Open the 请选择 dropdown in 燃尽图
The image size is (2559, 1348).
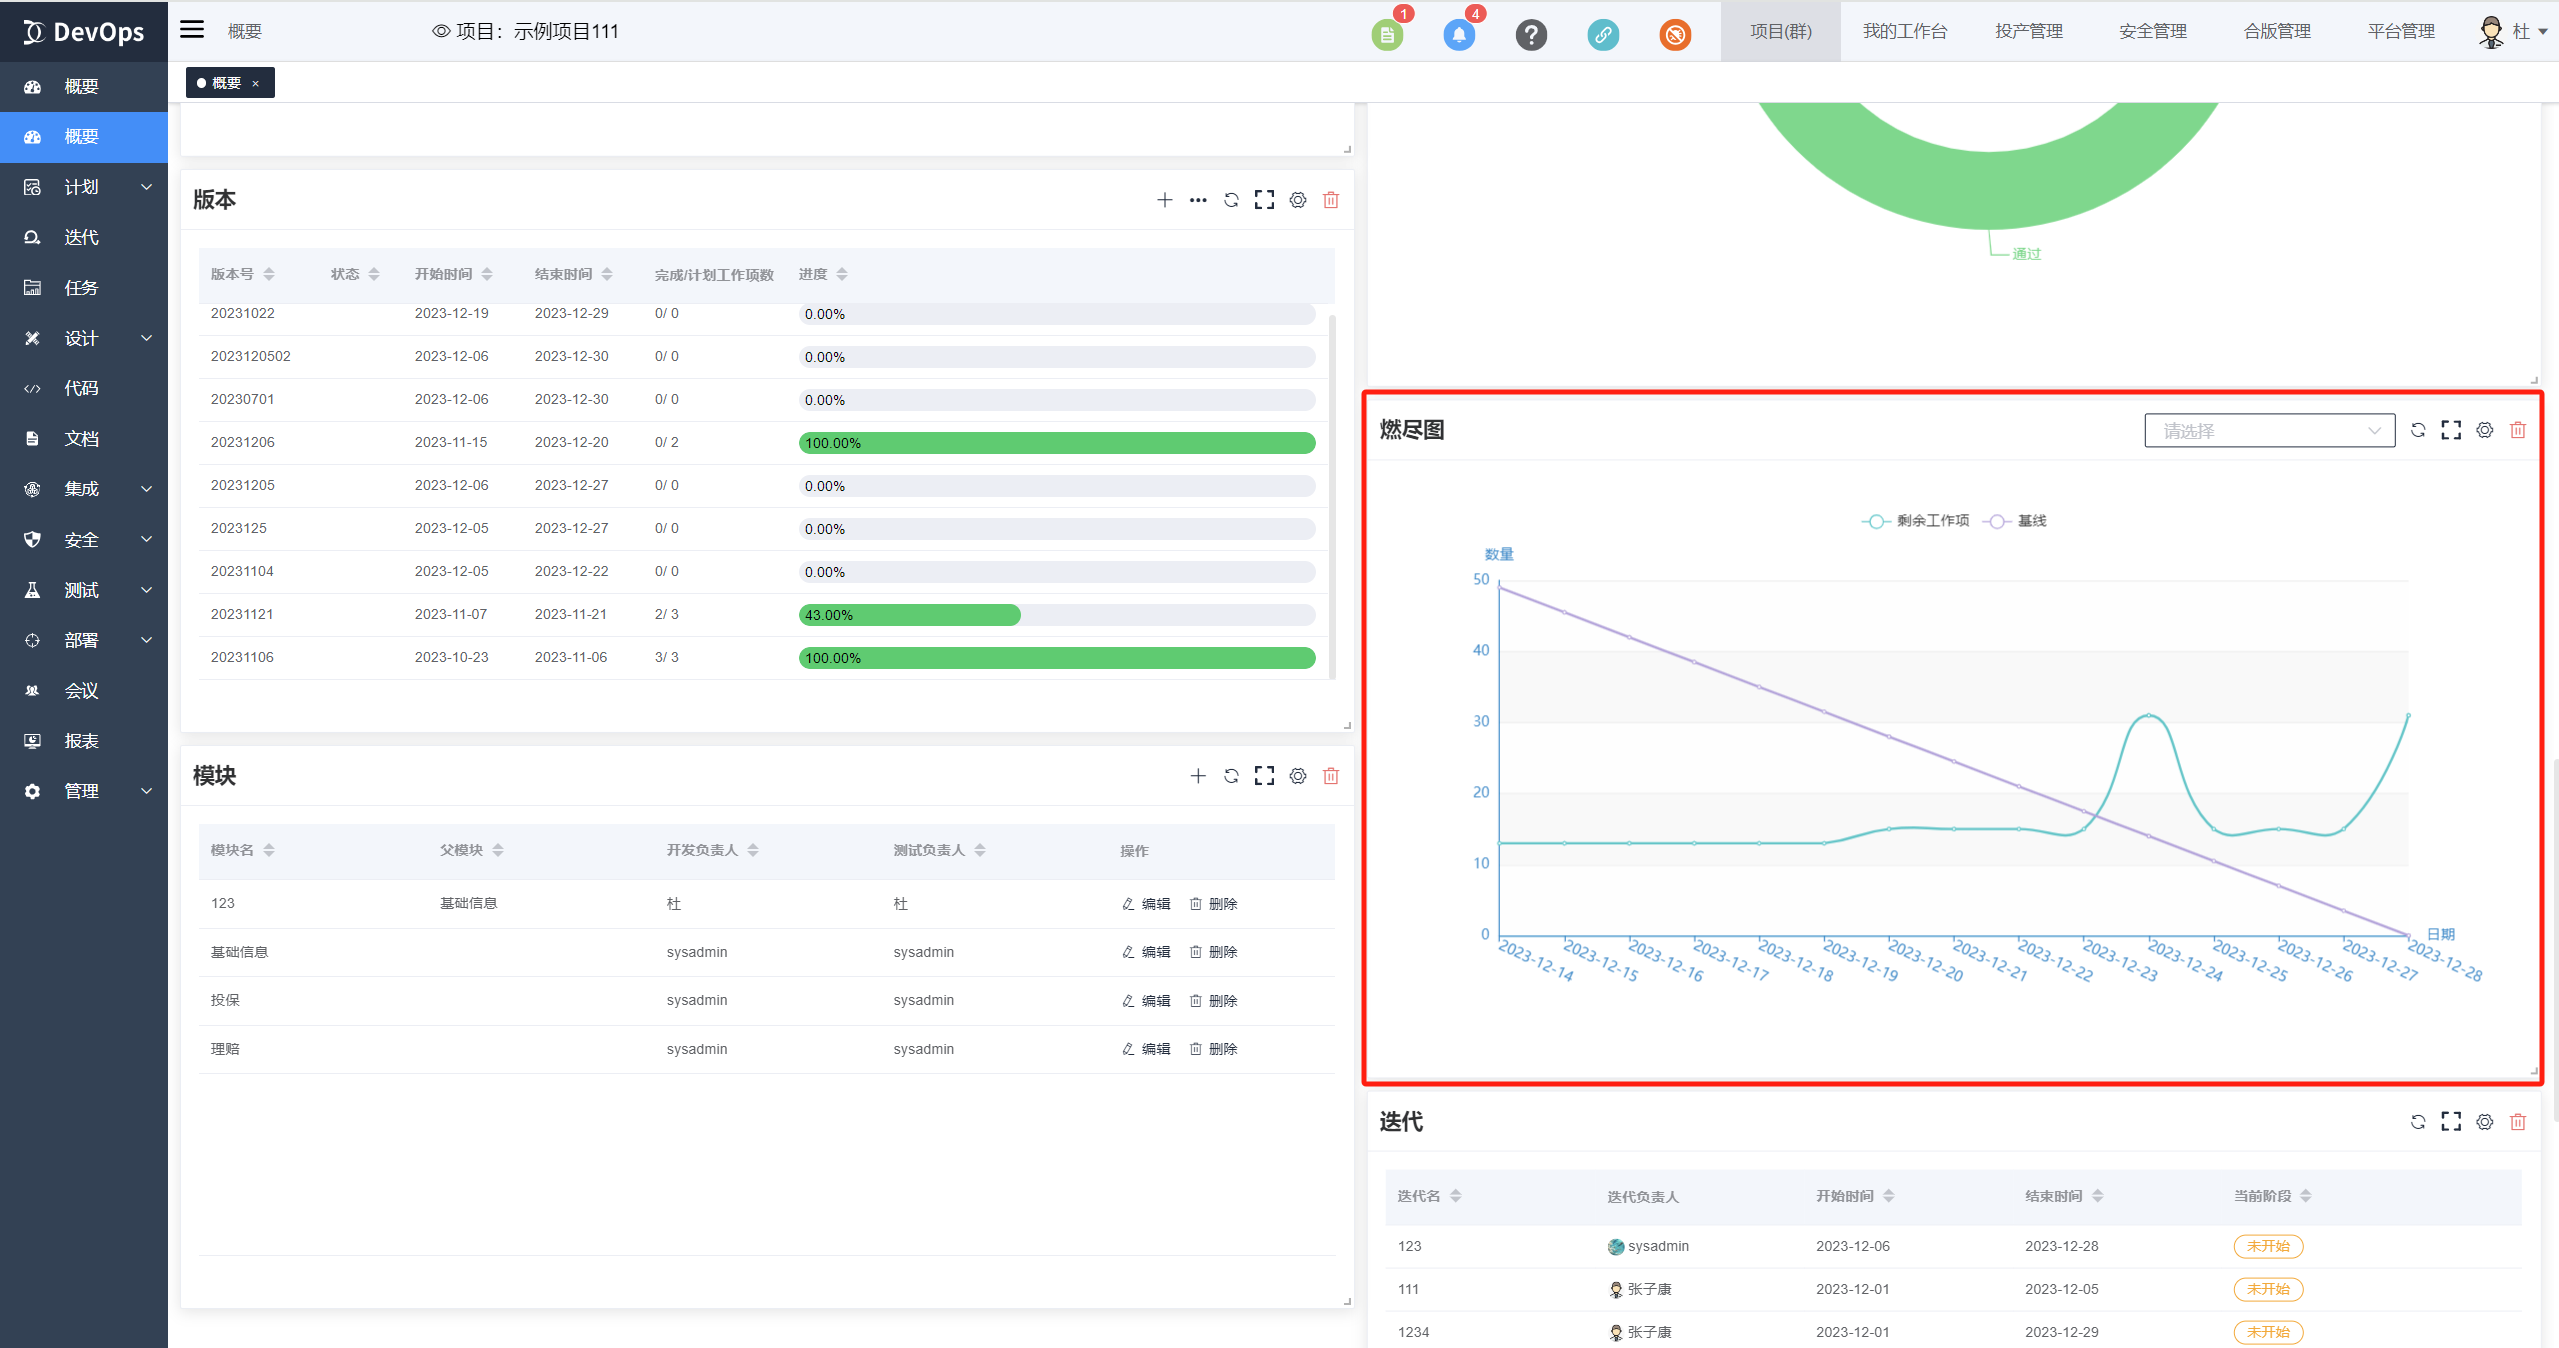click(x=2268, y=431)
